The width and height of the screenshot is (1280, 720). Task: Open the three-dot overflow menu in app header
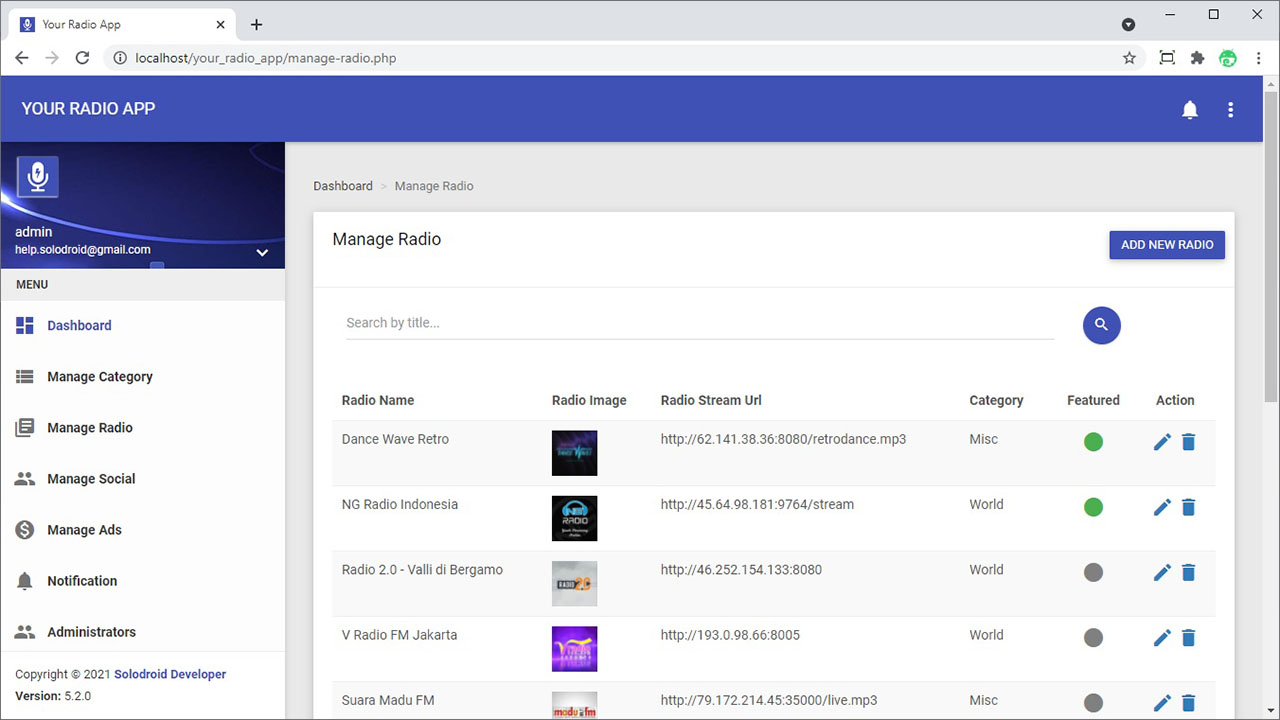[x=1230, y=110]
